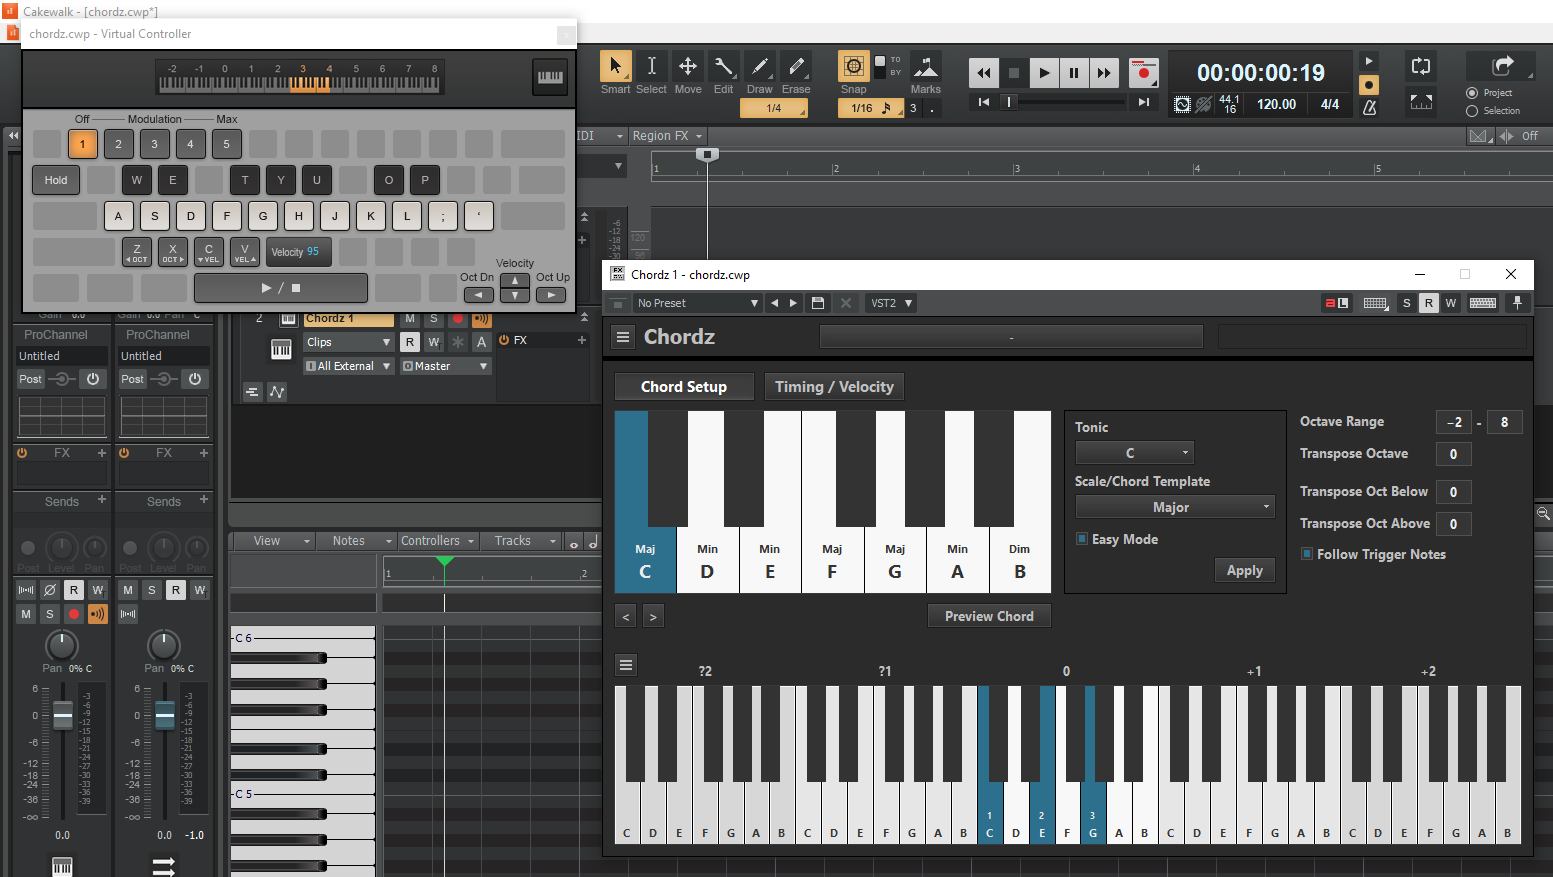
Task: Click the keyboard icon in Virtual Controller
Action: pos(550,77)
